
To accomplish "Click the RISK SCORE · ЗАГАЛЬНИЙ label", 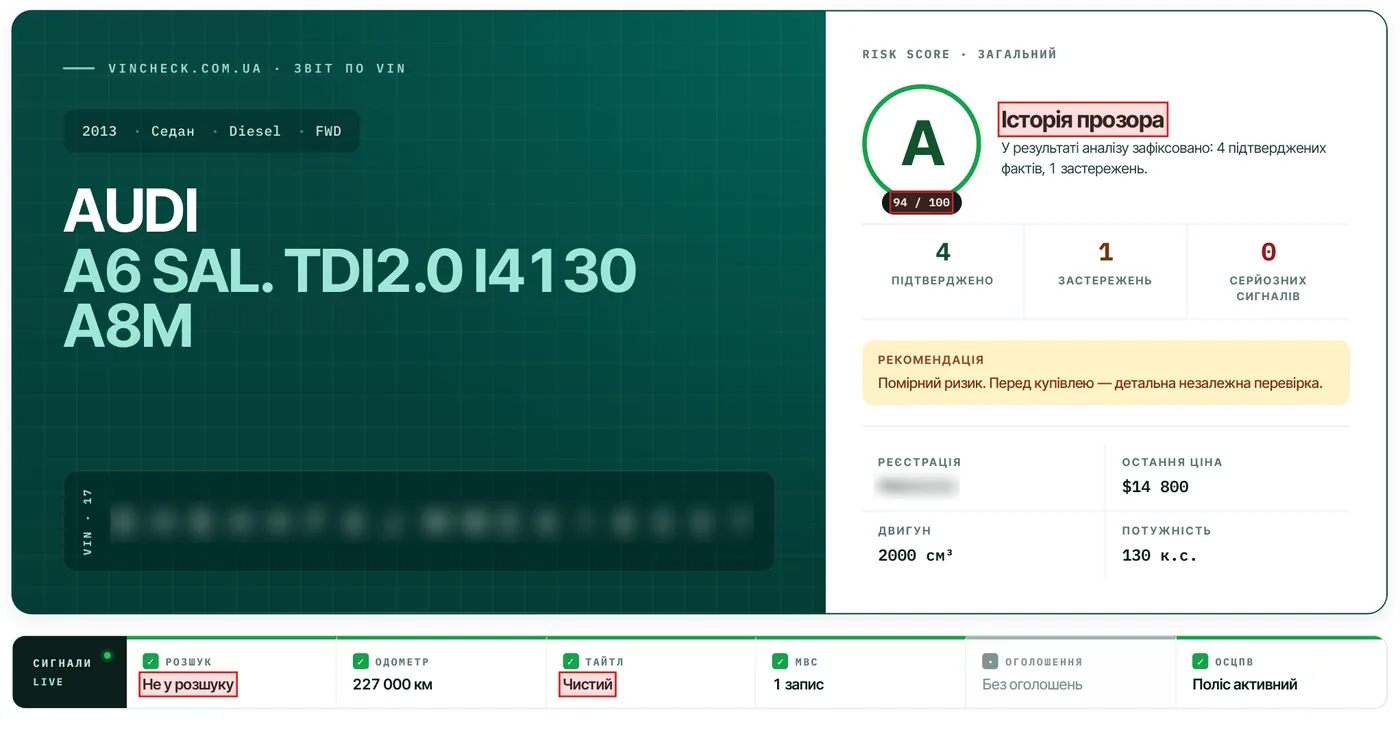I will click(x=959, y=54).
